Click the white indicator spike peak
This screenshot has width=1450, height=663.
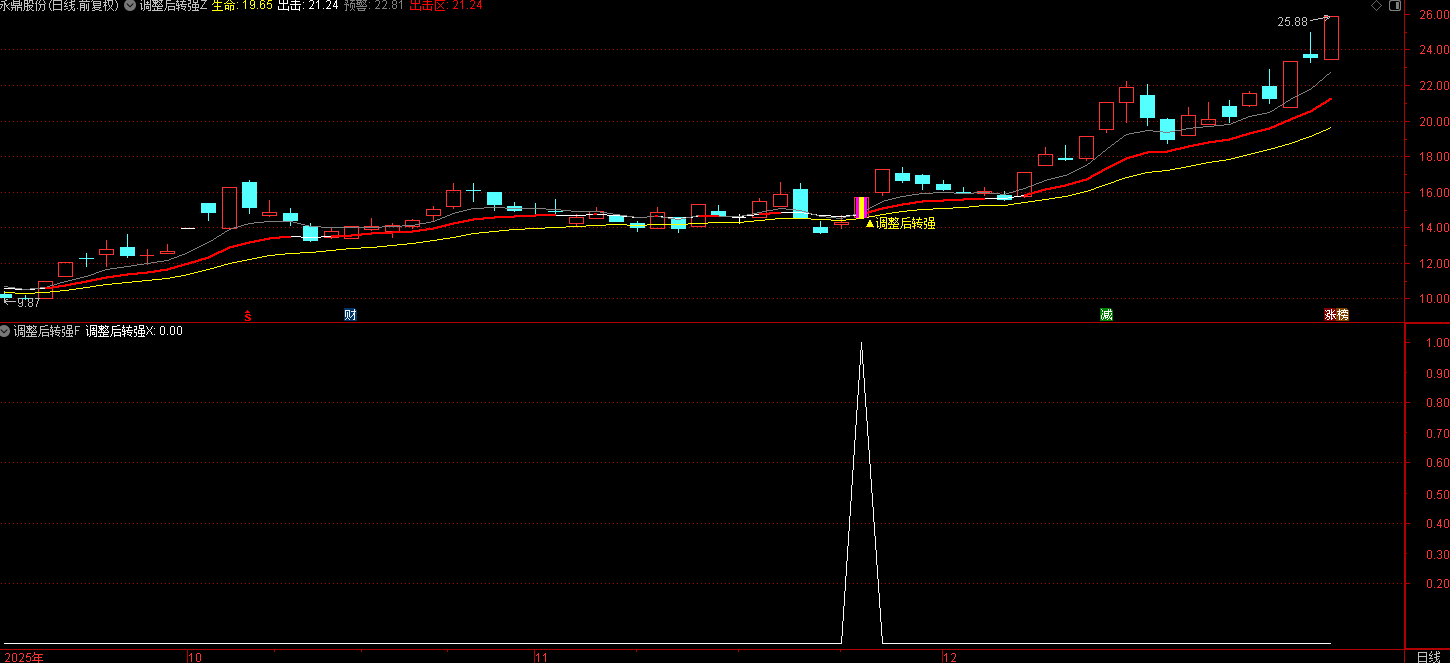[861, 343]
